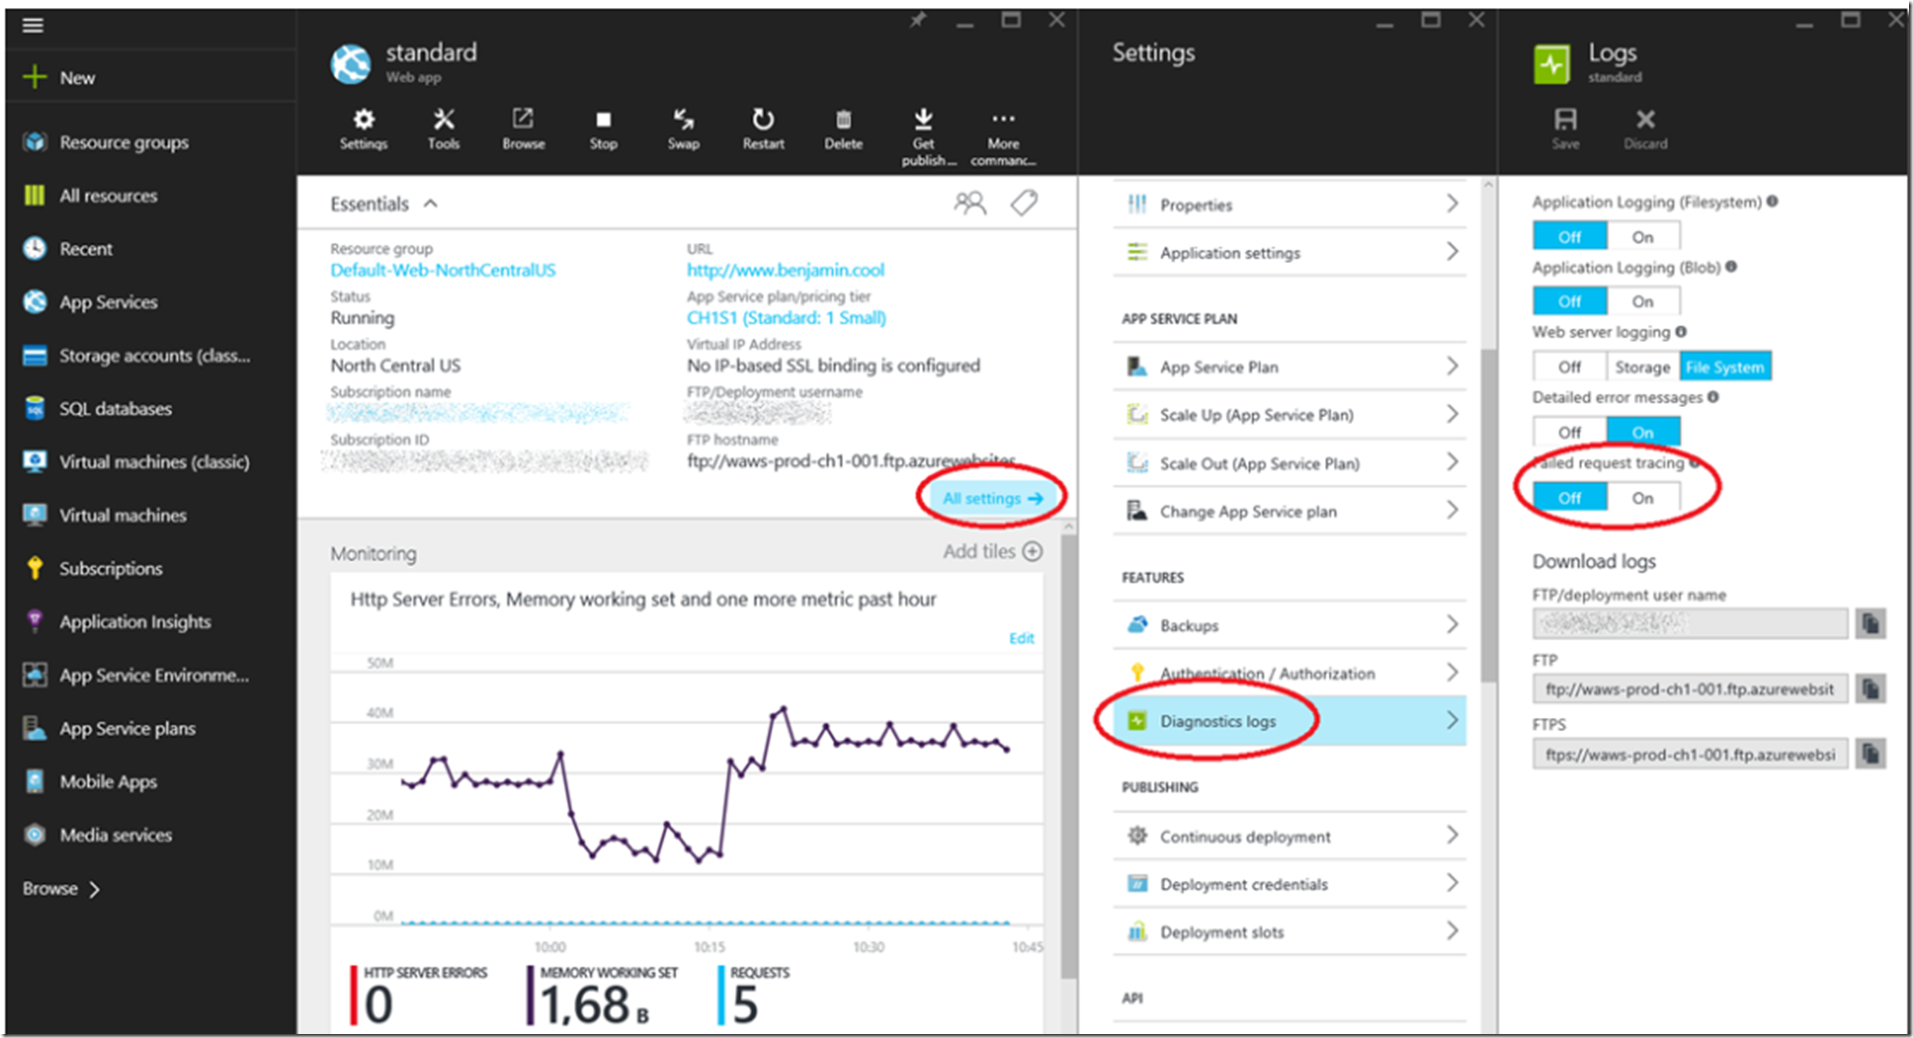Open Scale Up (App Service Plan) chevron

coord(1452,414)
